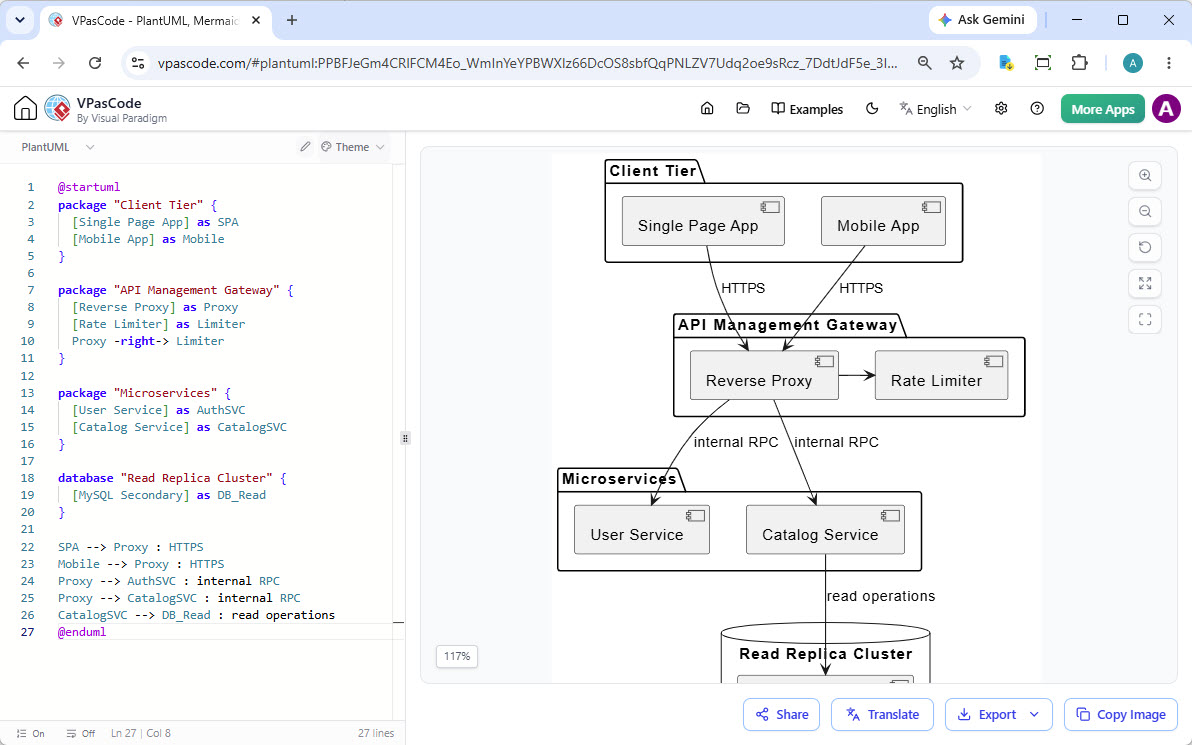
Task: Reset the diagram view
Action: click(1145, 247)
